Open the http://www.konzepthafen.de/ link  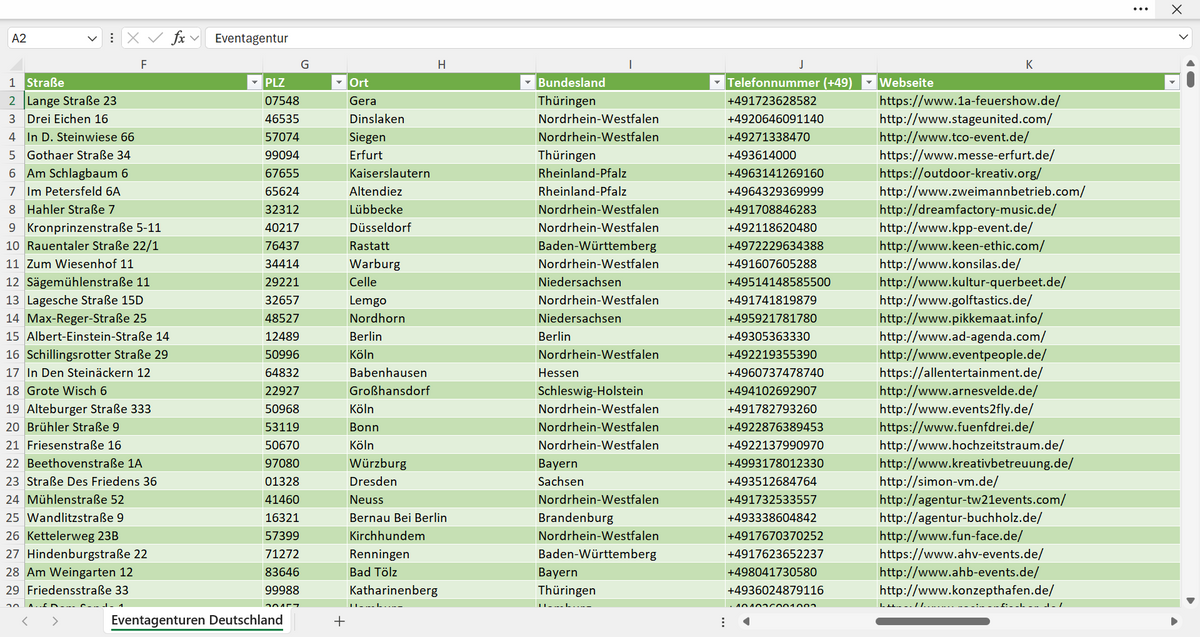coord(967,590)
